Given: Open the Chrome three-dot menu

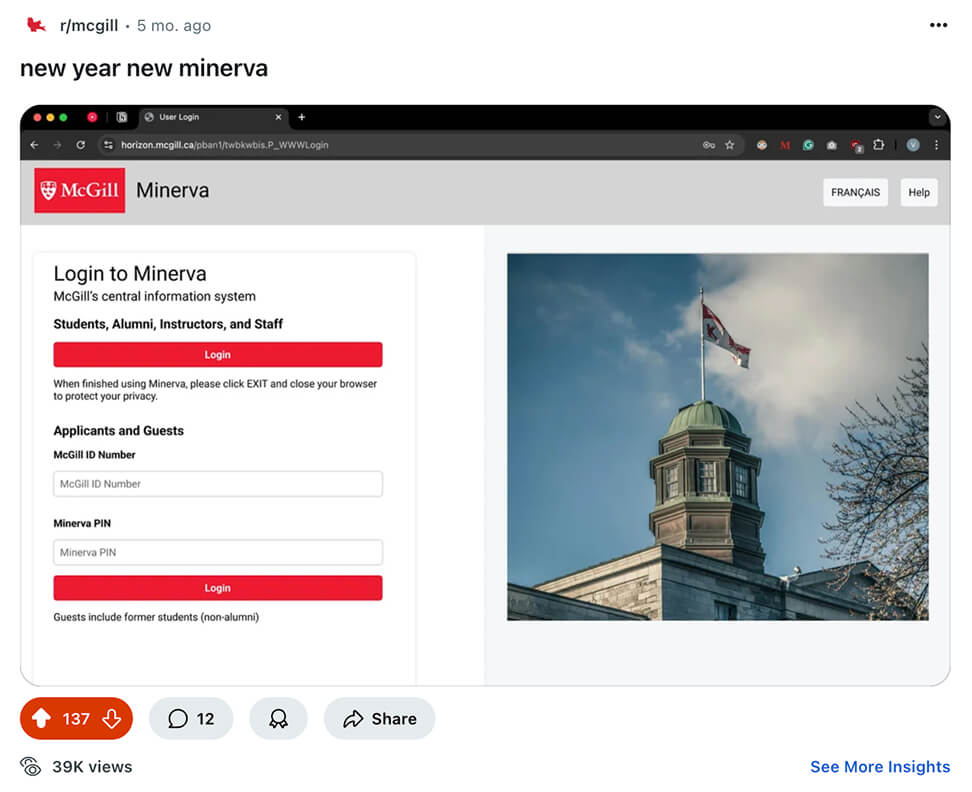Looking at the screenshot, I should [x=936, y=145].
